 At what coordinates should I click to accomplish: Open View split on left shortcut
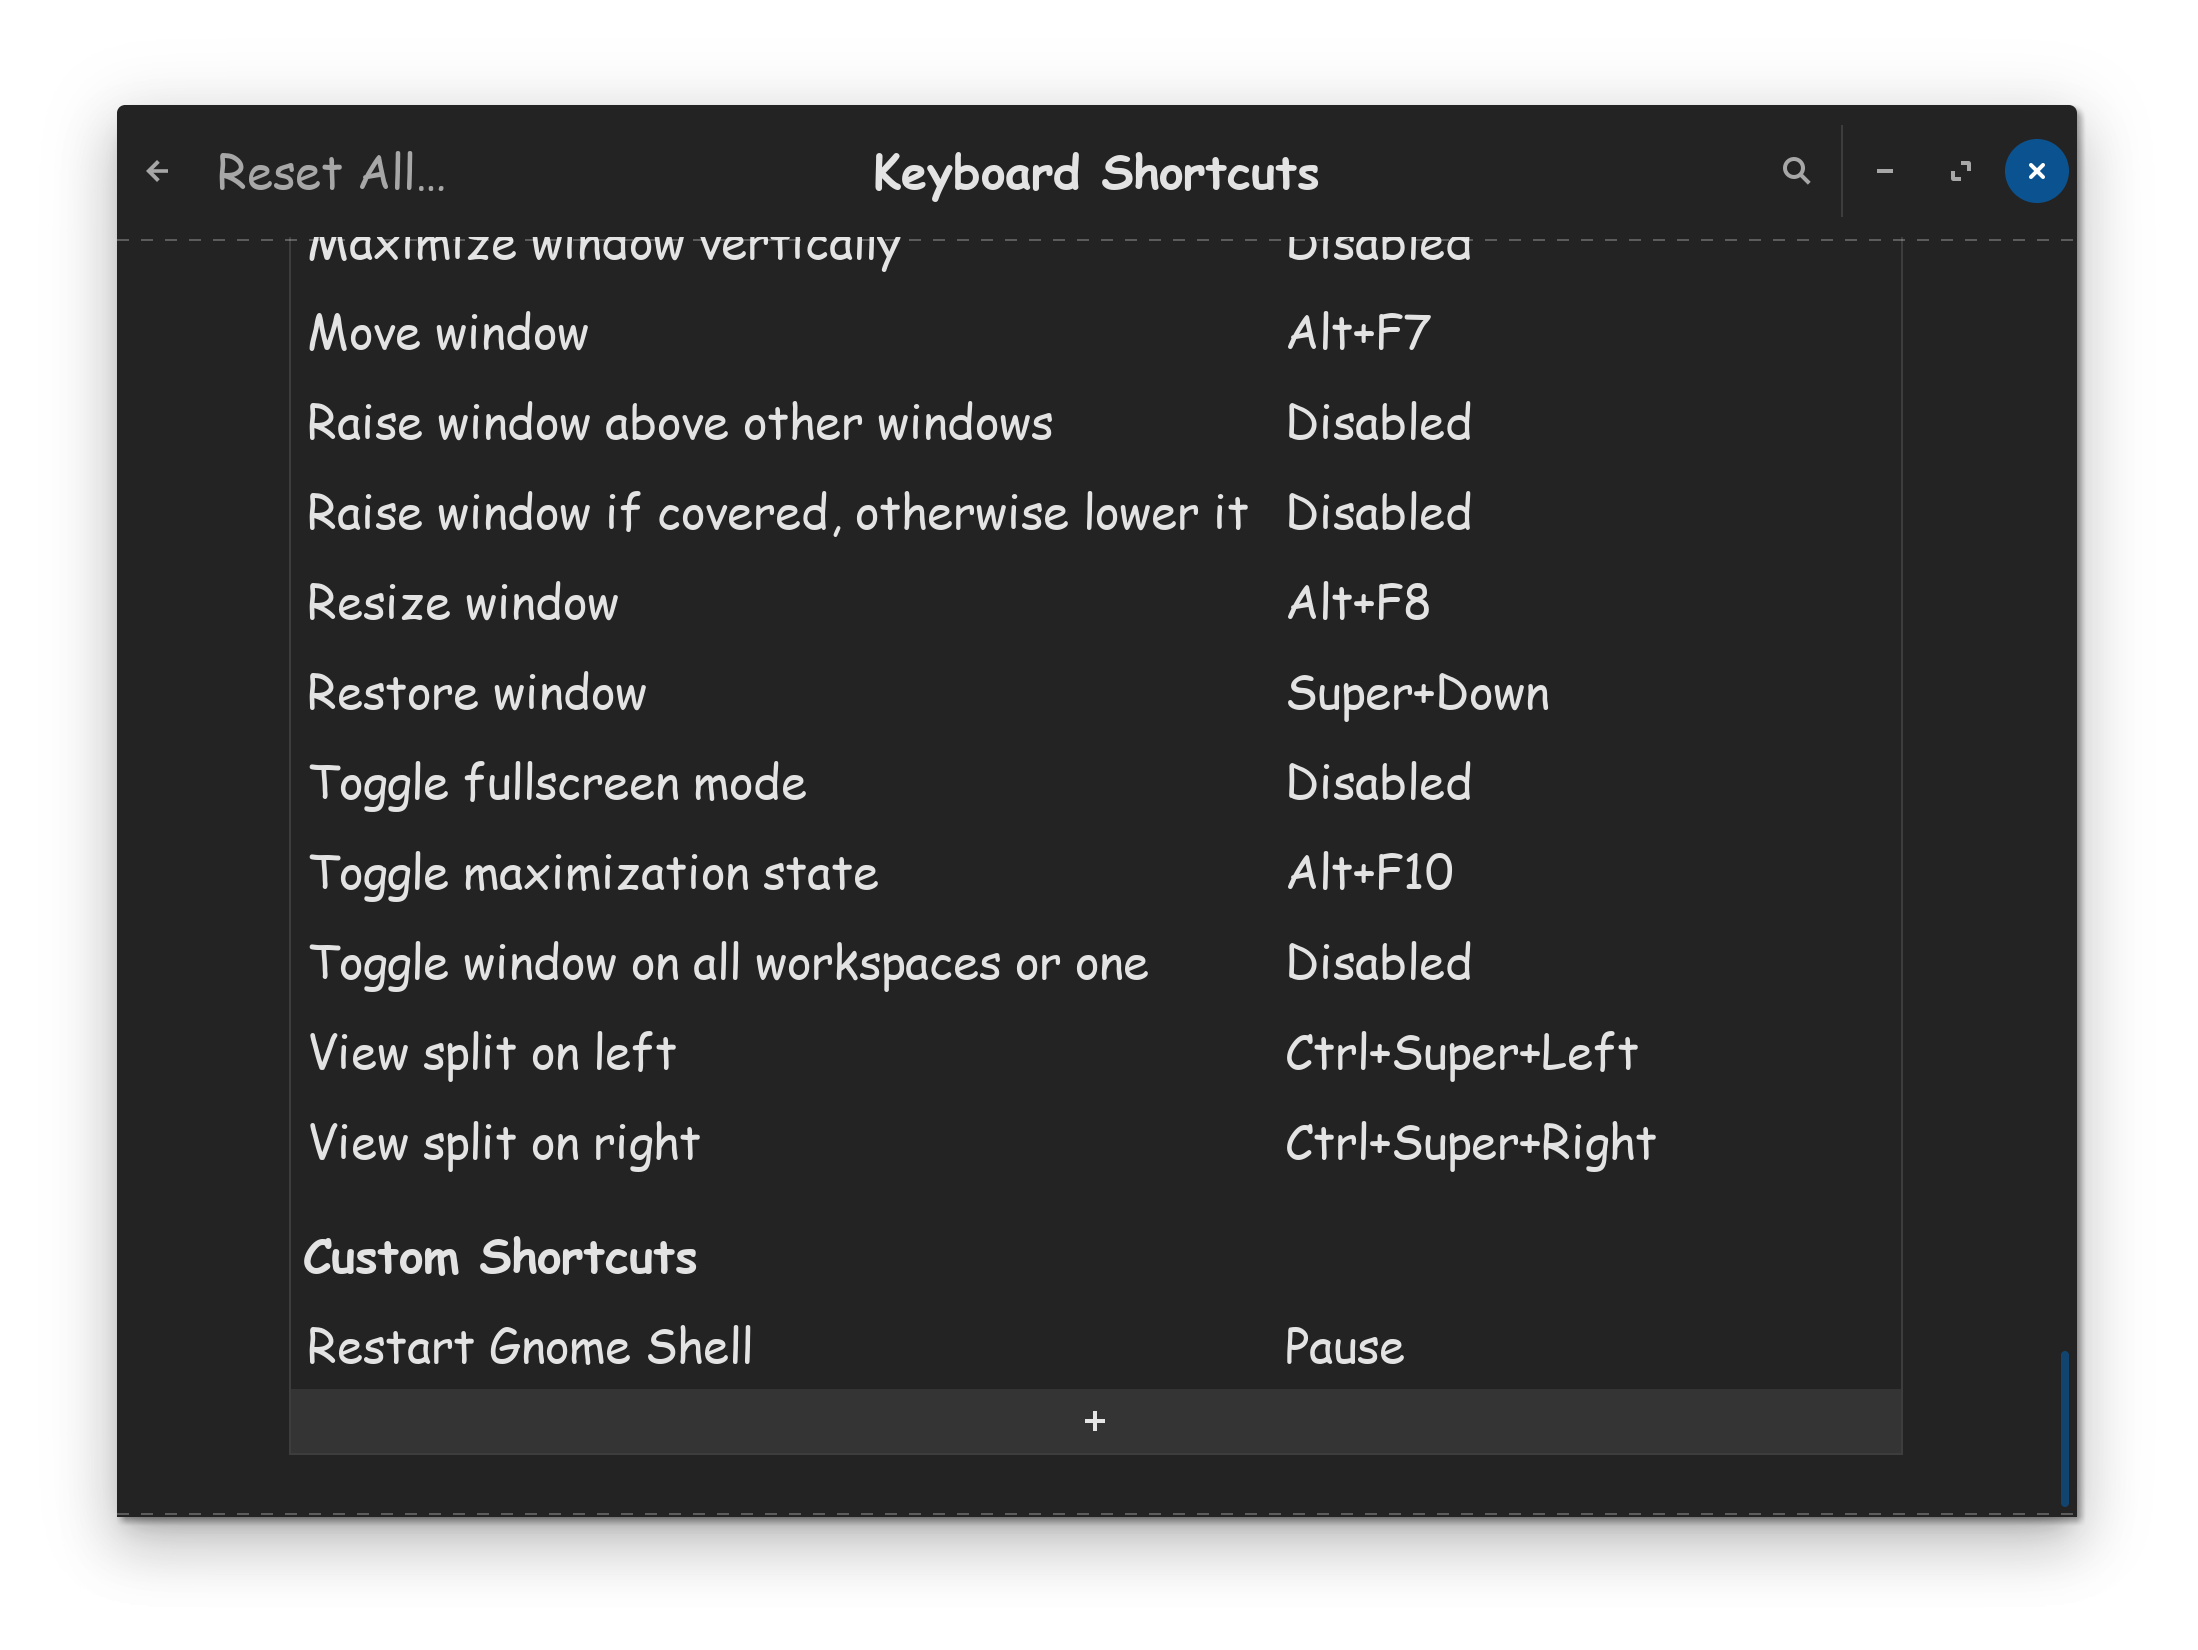pyautogui.click(x=1095, y=1053)
